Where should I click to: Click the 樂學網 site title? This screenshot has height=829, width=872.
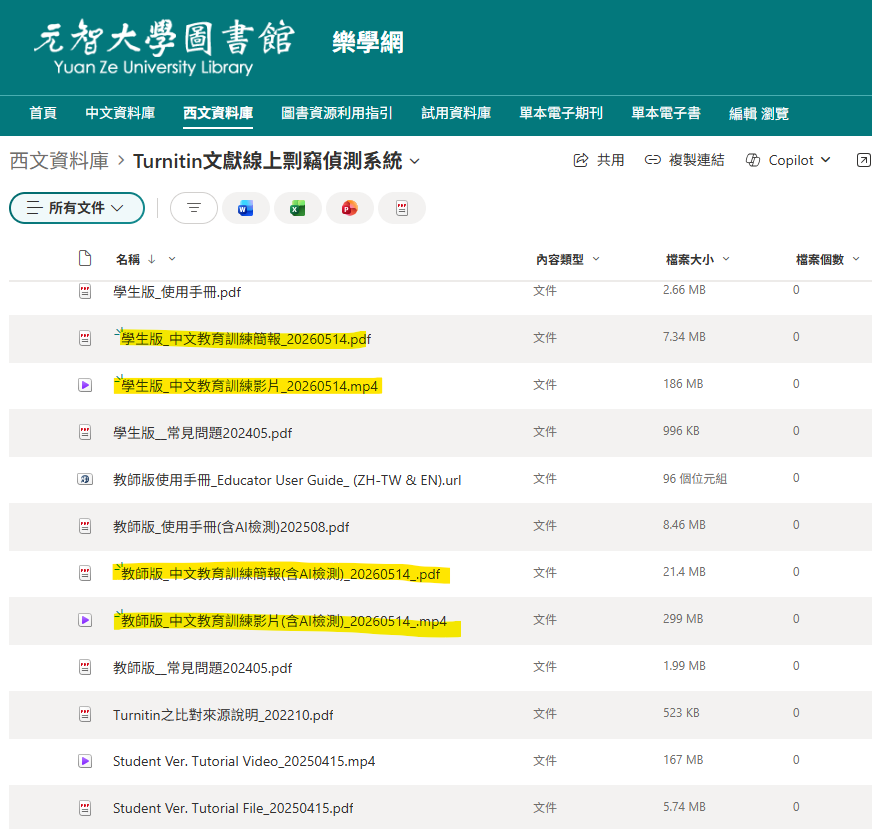[368, 42]
